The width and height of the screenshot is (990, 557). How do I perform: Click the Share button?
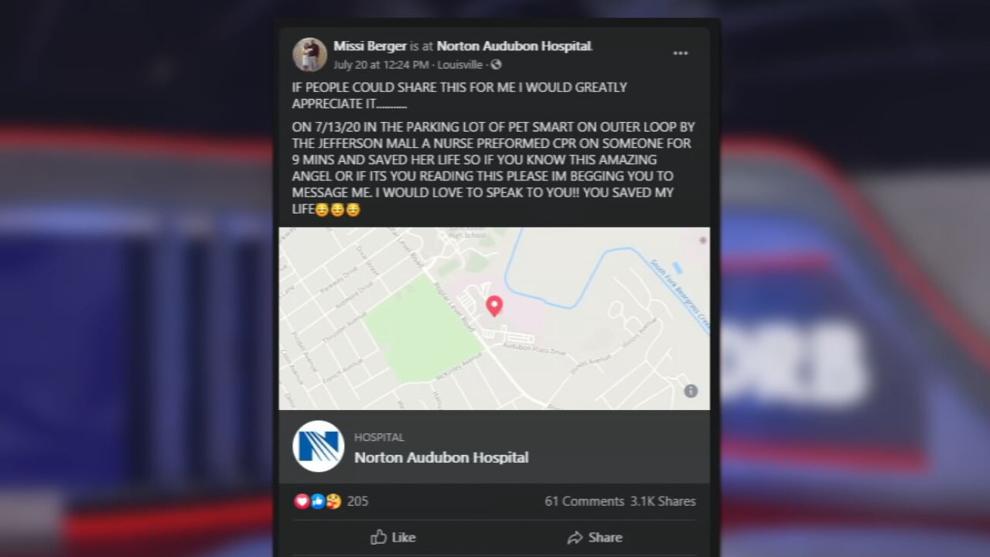595,537
